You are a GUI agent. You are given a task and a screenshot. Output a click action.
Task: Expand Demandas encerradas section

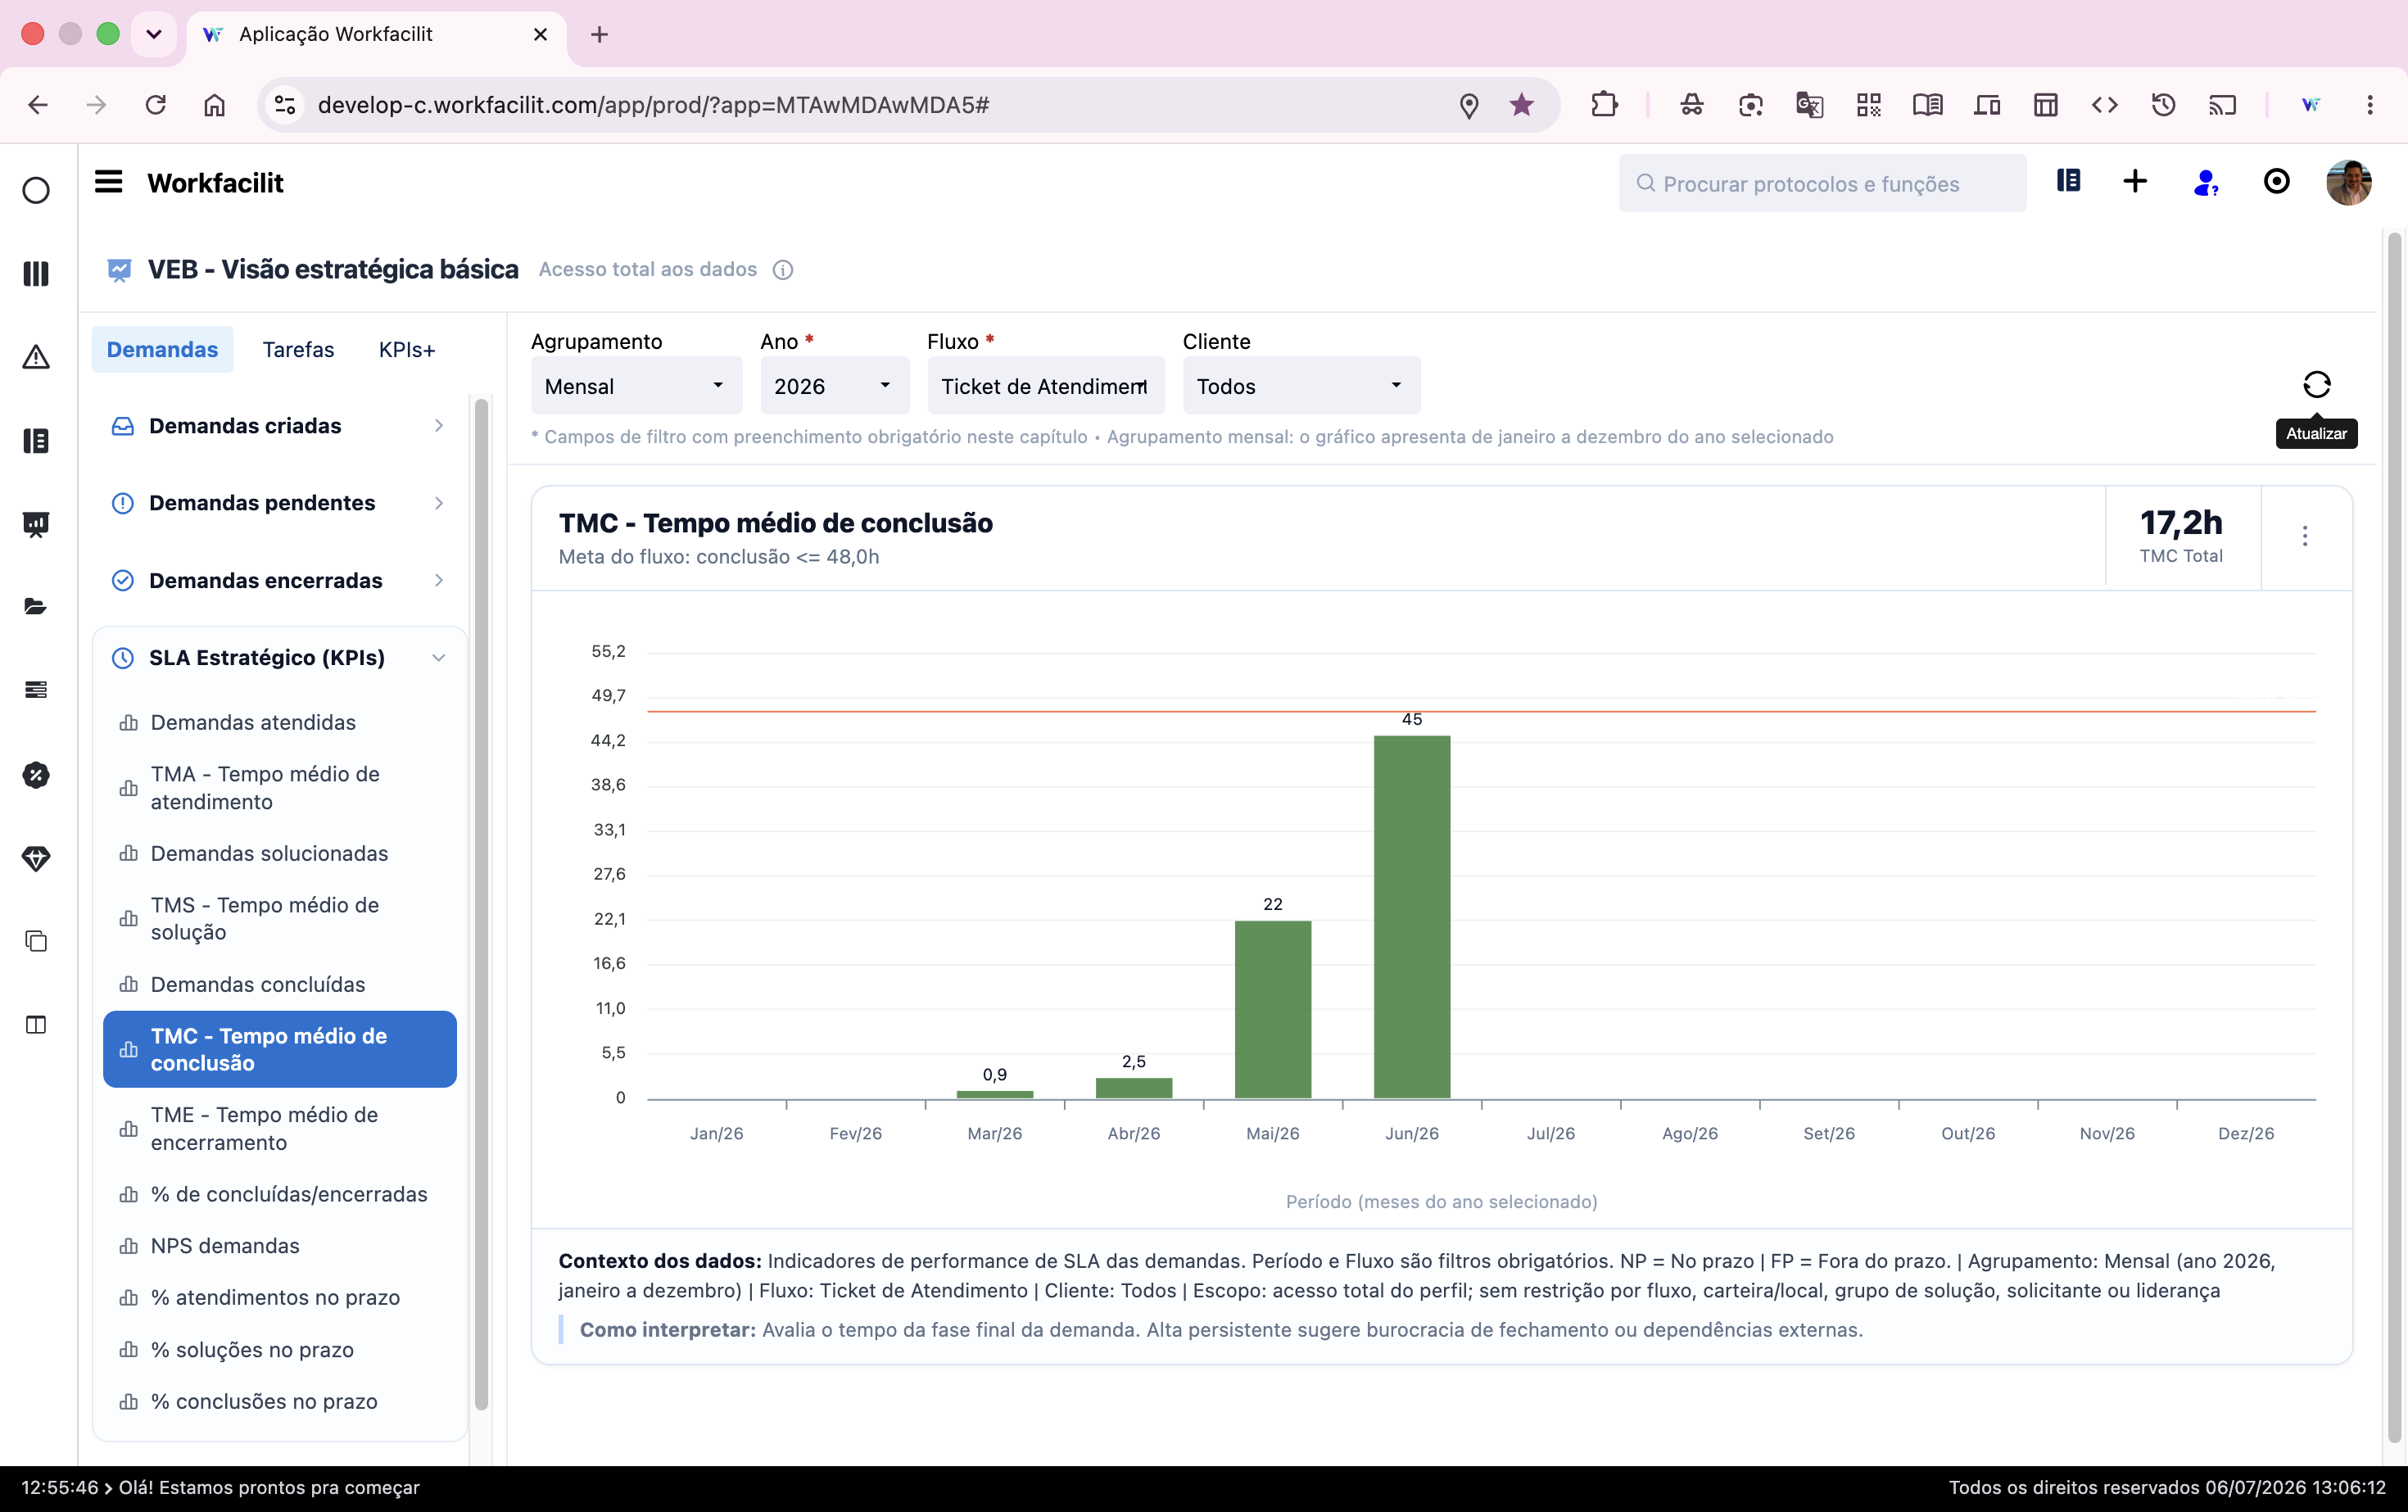tap(279, 581)
